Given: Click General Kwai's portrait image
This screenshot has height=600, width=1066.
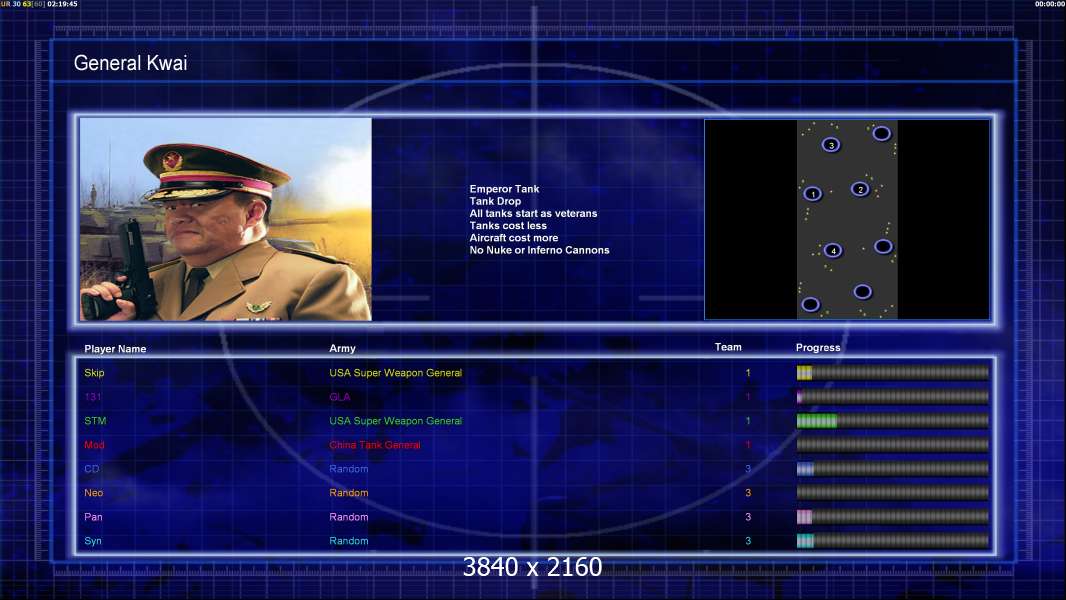Looking at the screenshot, I should pyautogui.click(x=226, y=219).
